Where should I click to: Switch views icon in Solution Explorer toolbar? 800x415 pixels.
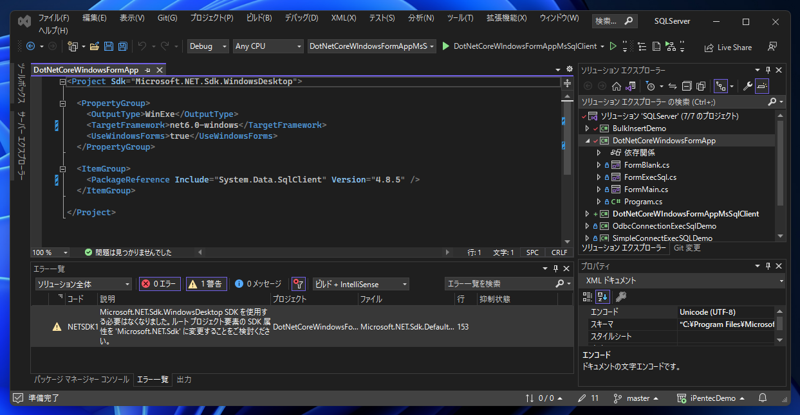pos(631,86)
